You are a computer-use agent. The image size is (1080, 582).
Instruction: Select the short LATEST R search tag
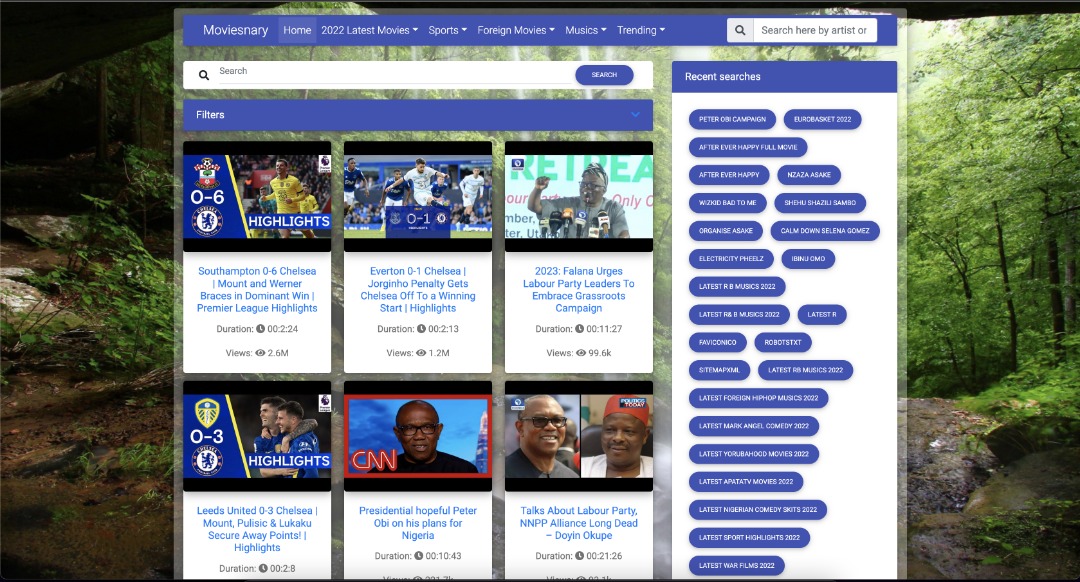[x=822, y=315]
